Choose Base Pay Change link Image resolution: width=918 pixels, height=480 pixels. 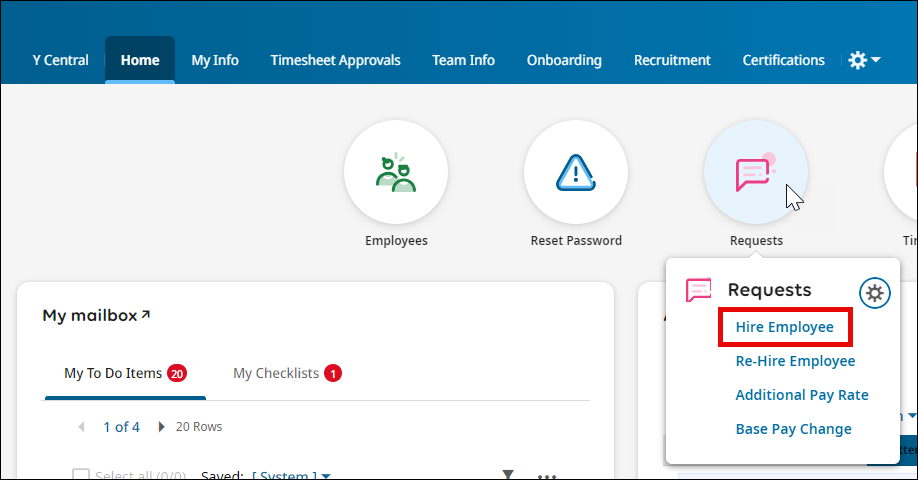(x=793, y=429)
